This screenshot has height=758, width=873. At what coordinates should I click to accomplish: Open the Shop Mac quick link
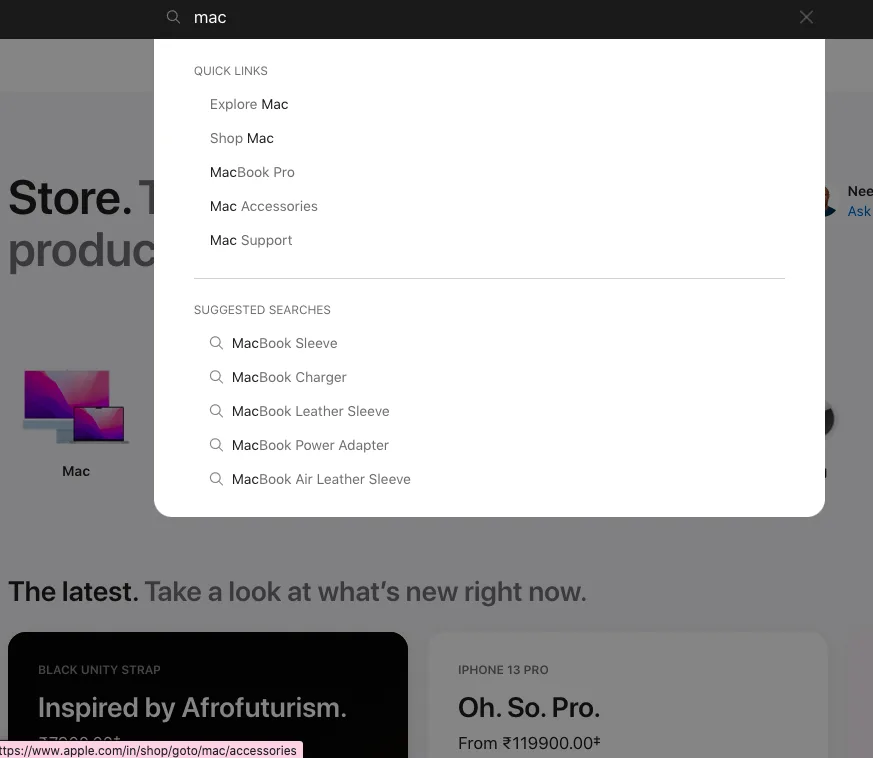click(x=242, y=138)
